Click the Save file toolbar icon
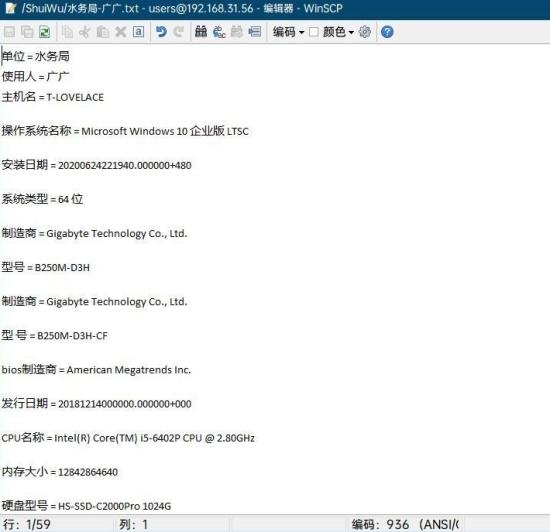Screen dimensions: 550x532 [x=9, y=32]
